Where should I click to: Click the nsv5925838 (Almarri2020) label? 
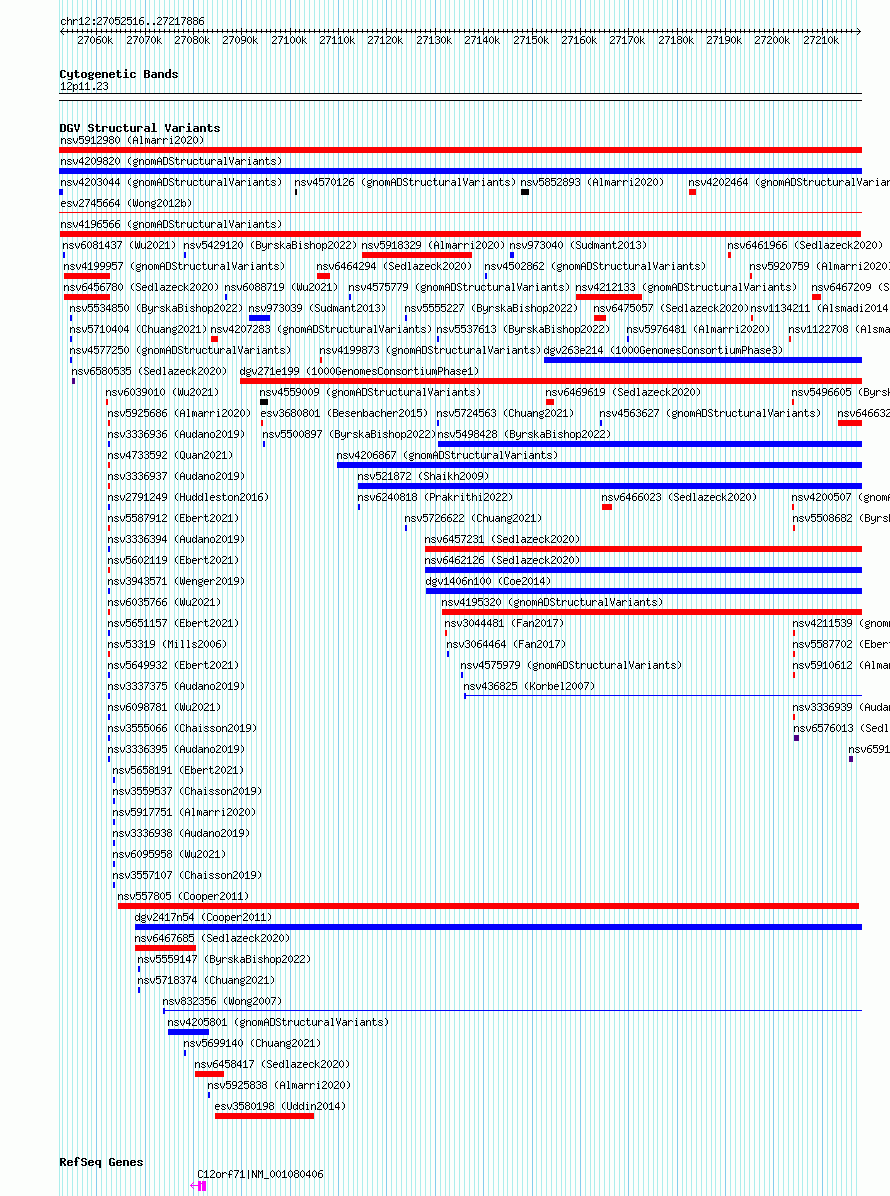pos(279,1085)
